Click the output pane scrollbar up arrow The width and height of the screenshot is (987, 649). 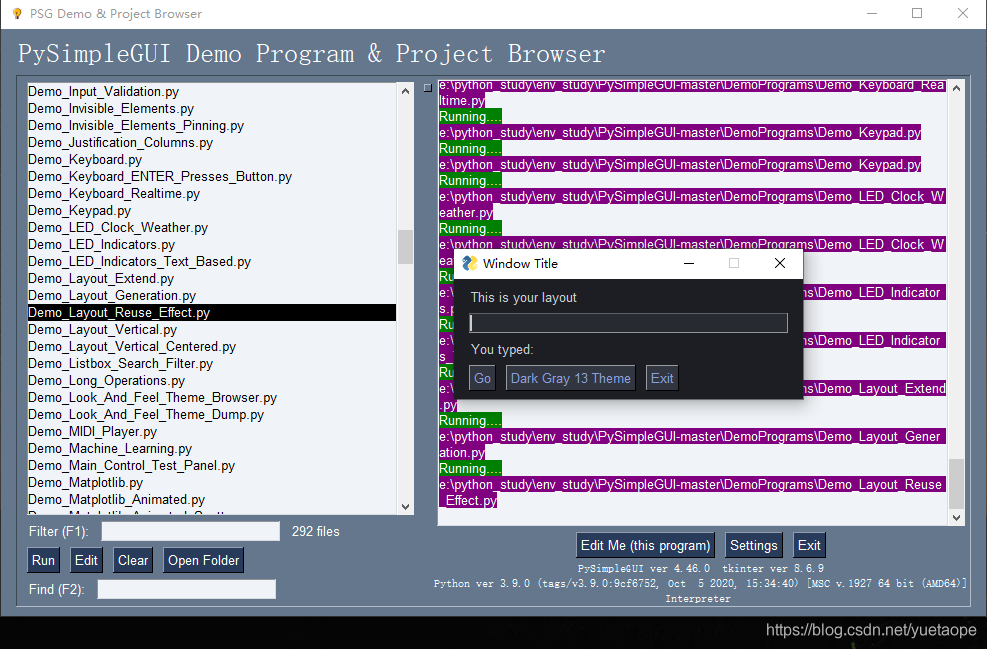tap(957, 88)
